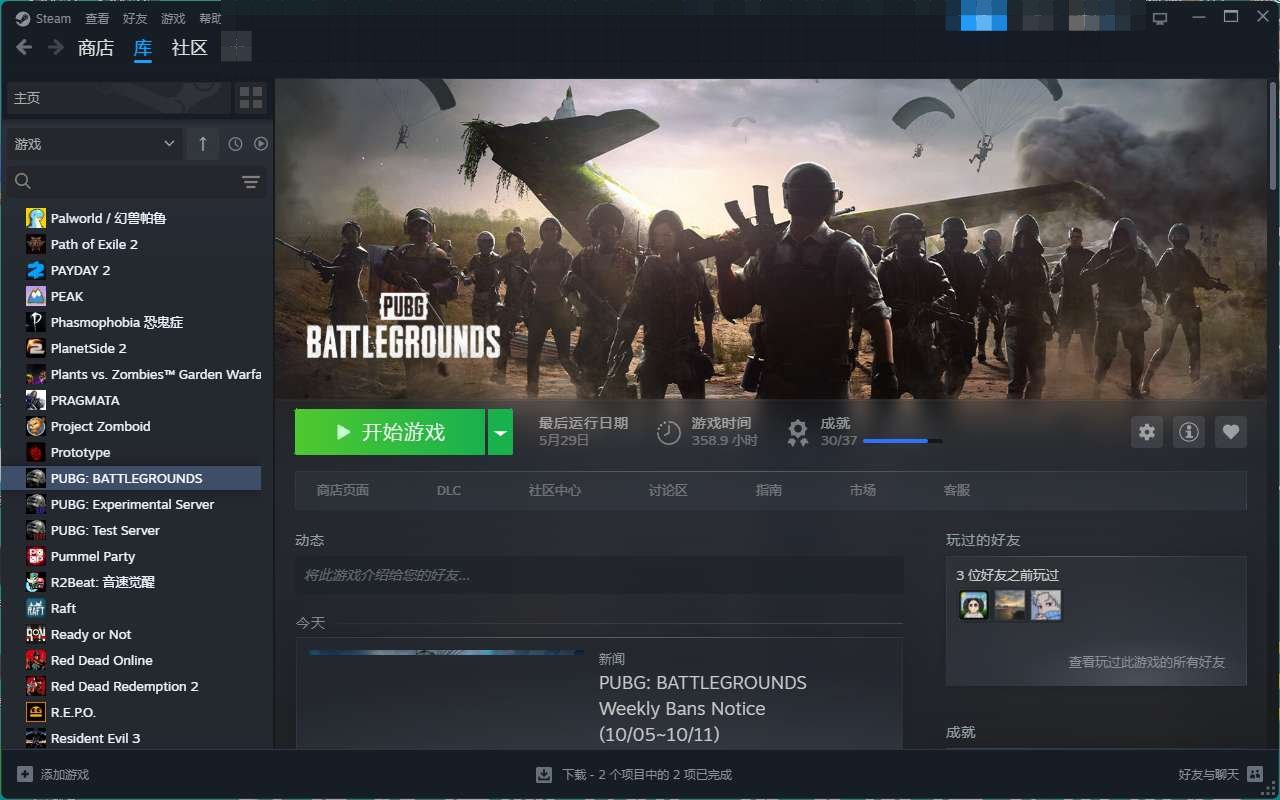Open PUBG manage settings gear
1280x800 pixels.
(1147, 432)
